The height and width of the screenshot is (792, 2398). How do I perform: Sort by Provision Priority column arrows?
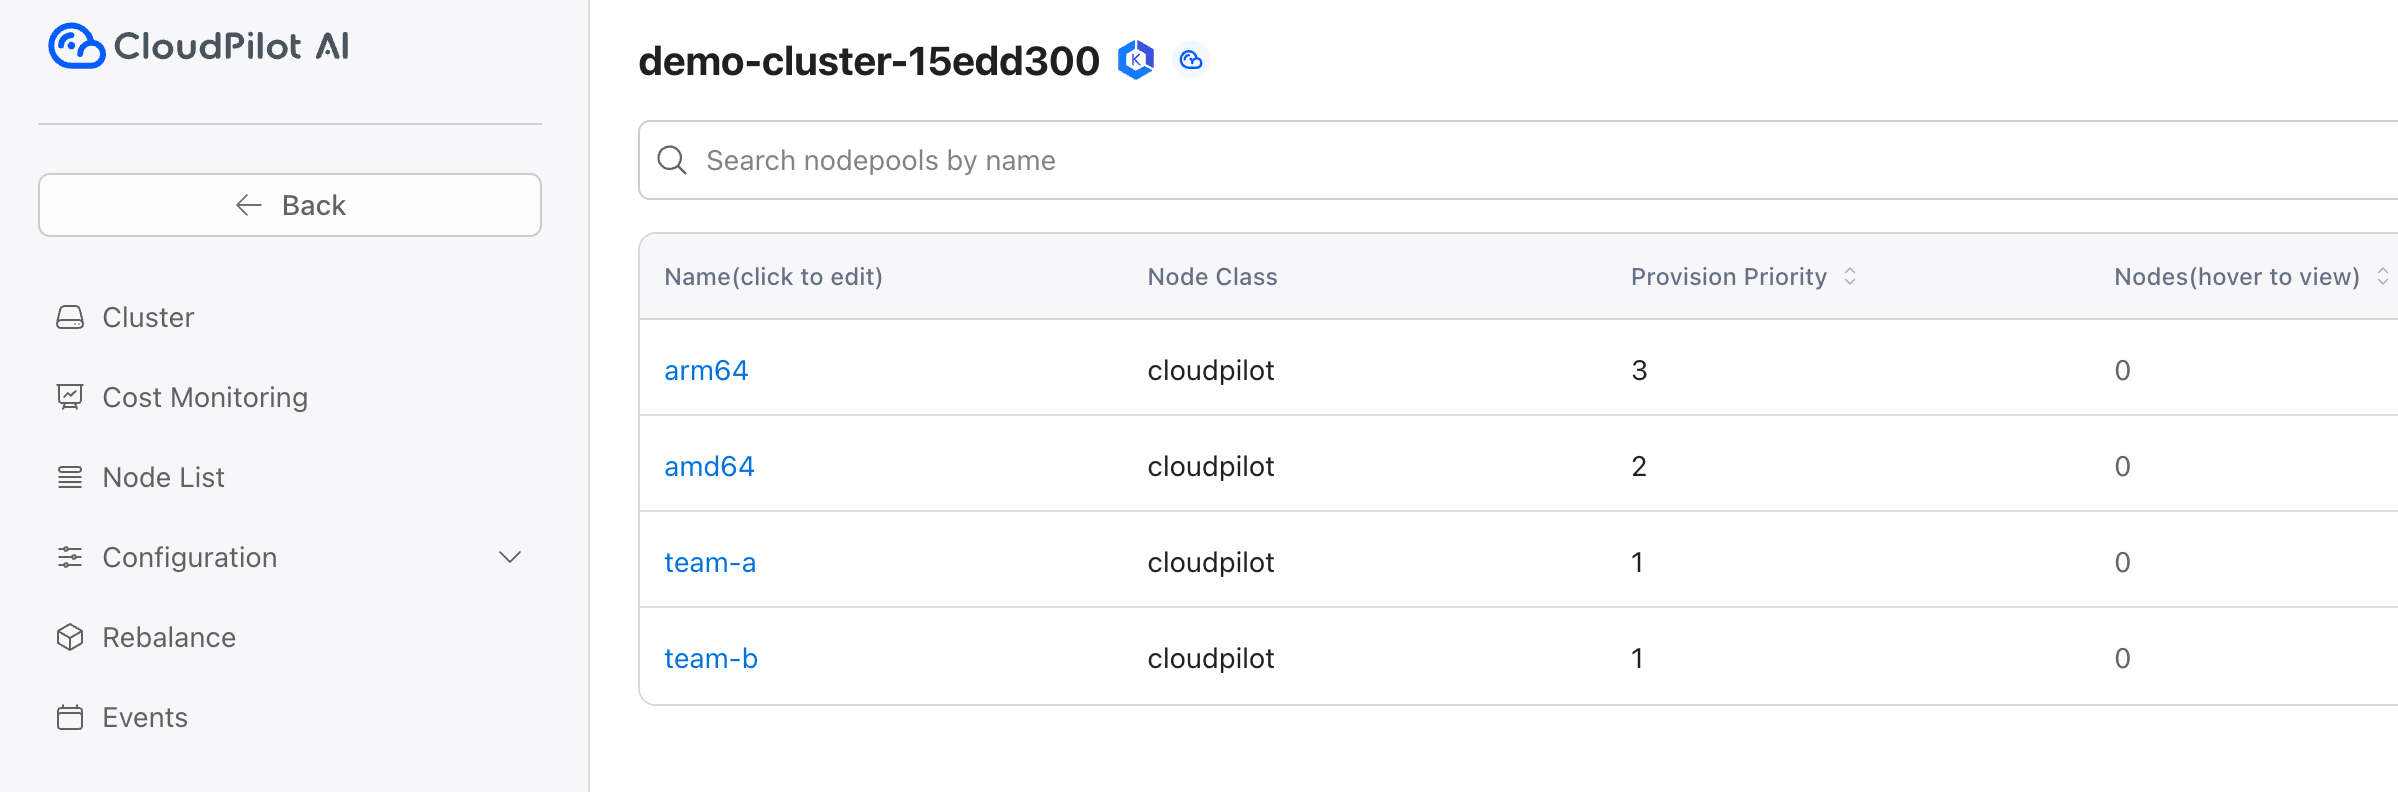(1850, 276)
